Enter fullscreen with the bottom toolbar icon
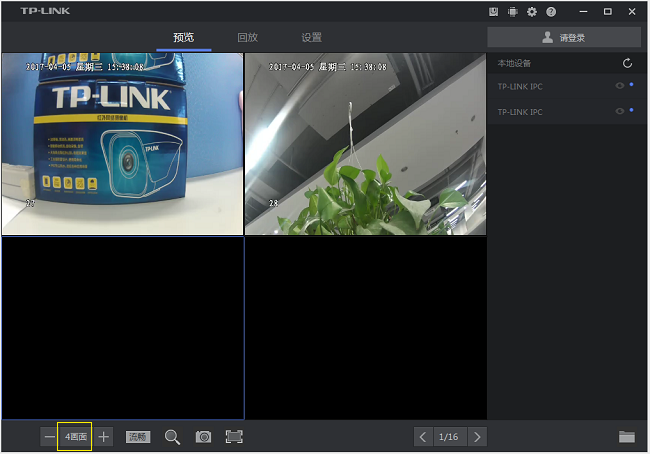 click(234, 437)
